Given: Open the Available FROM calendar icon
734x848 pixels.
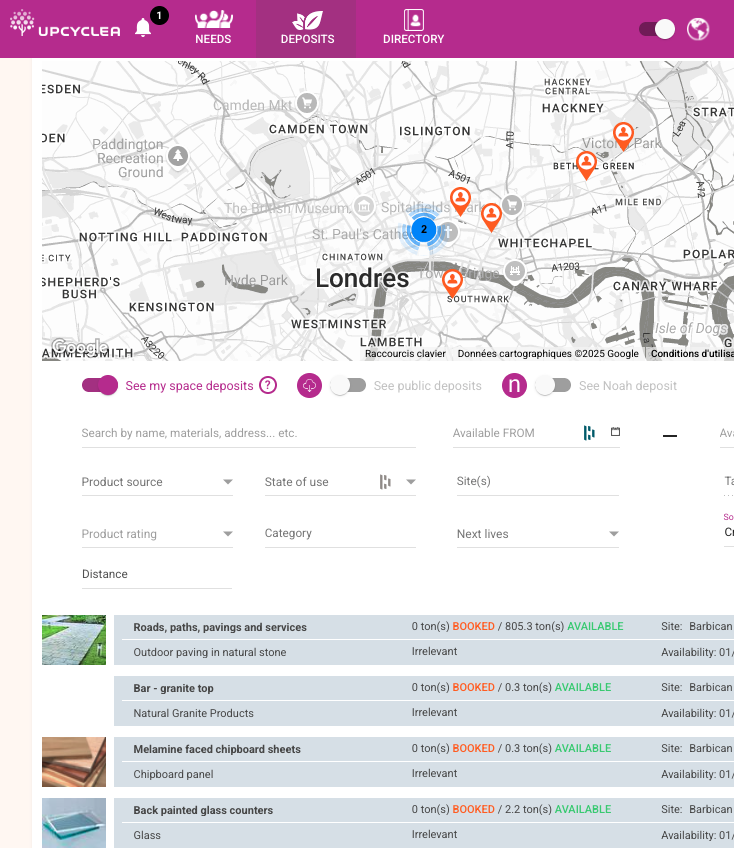Looking at the screenshot, I should [615, 432].
